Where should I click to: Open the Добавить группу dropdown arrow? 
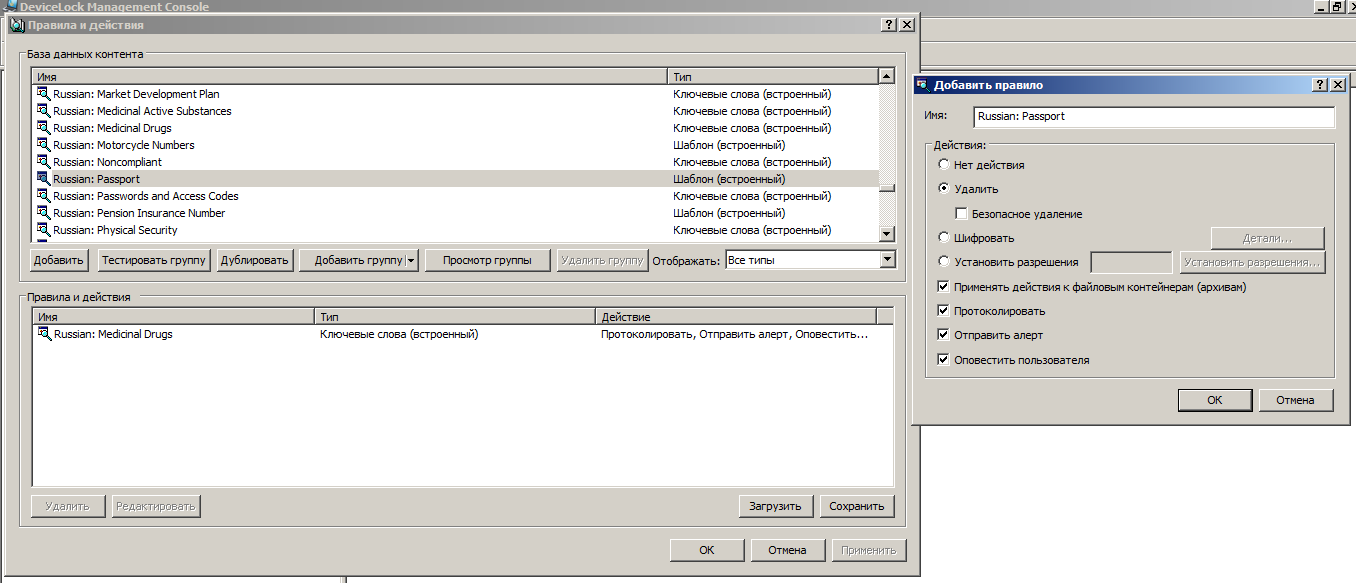pyautogui.click(x=411, y=260)
